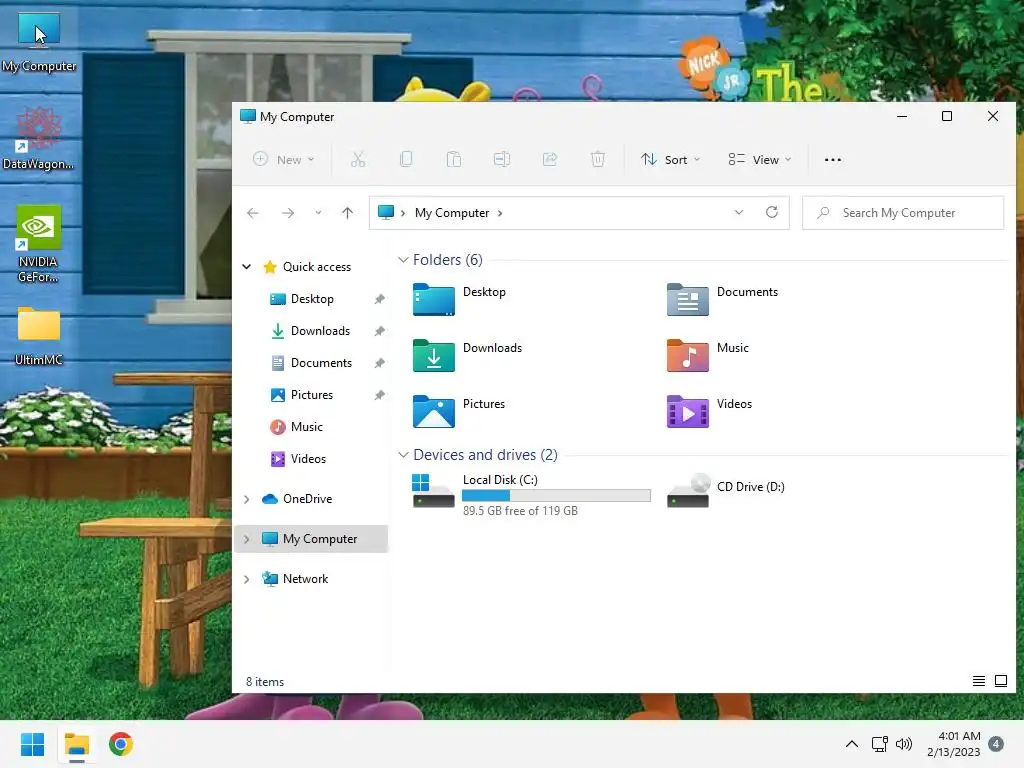The height and width of the screenshot is (768, 1024).
Task: Select OneDrive in navigation pane
Action: click(x=297, y=499)
